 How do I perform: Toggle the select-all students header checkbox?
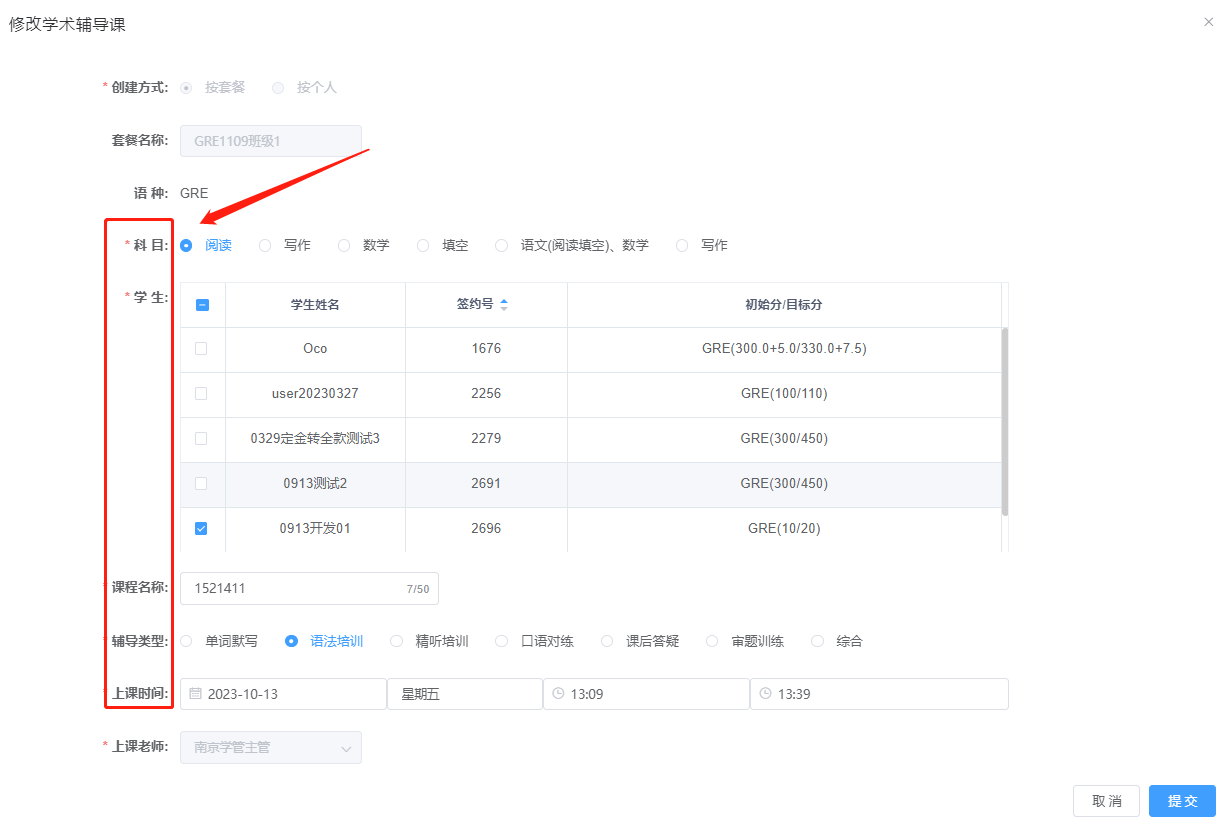click(x=202, y=305)
